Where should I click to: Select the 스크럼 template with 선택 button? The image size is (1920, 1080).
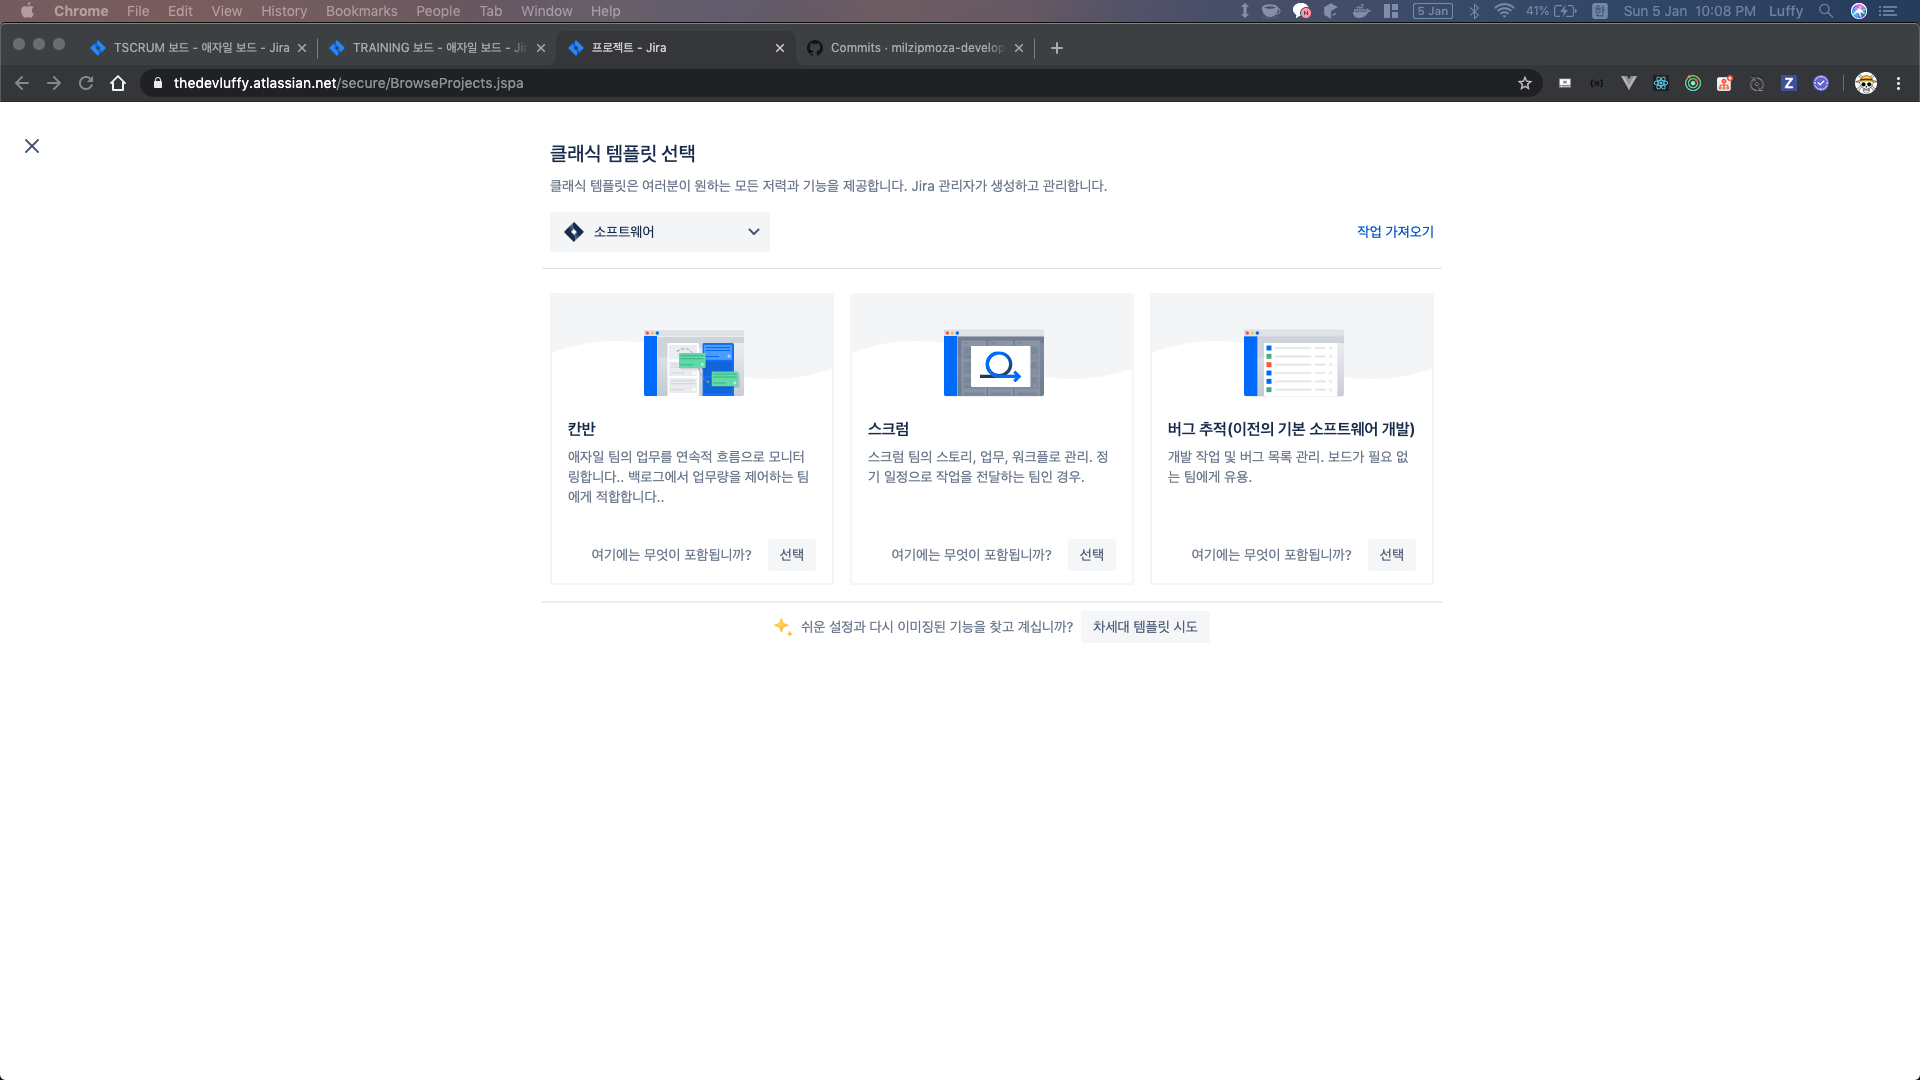click(1091, 555)
